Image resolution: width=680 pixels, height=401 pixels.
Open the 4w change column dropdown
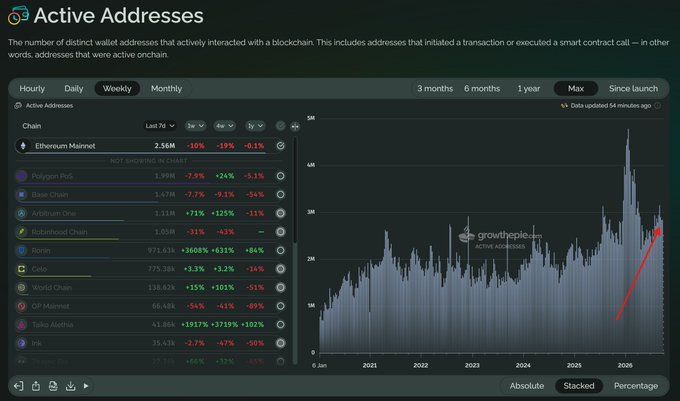225,126
